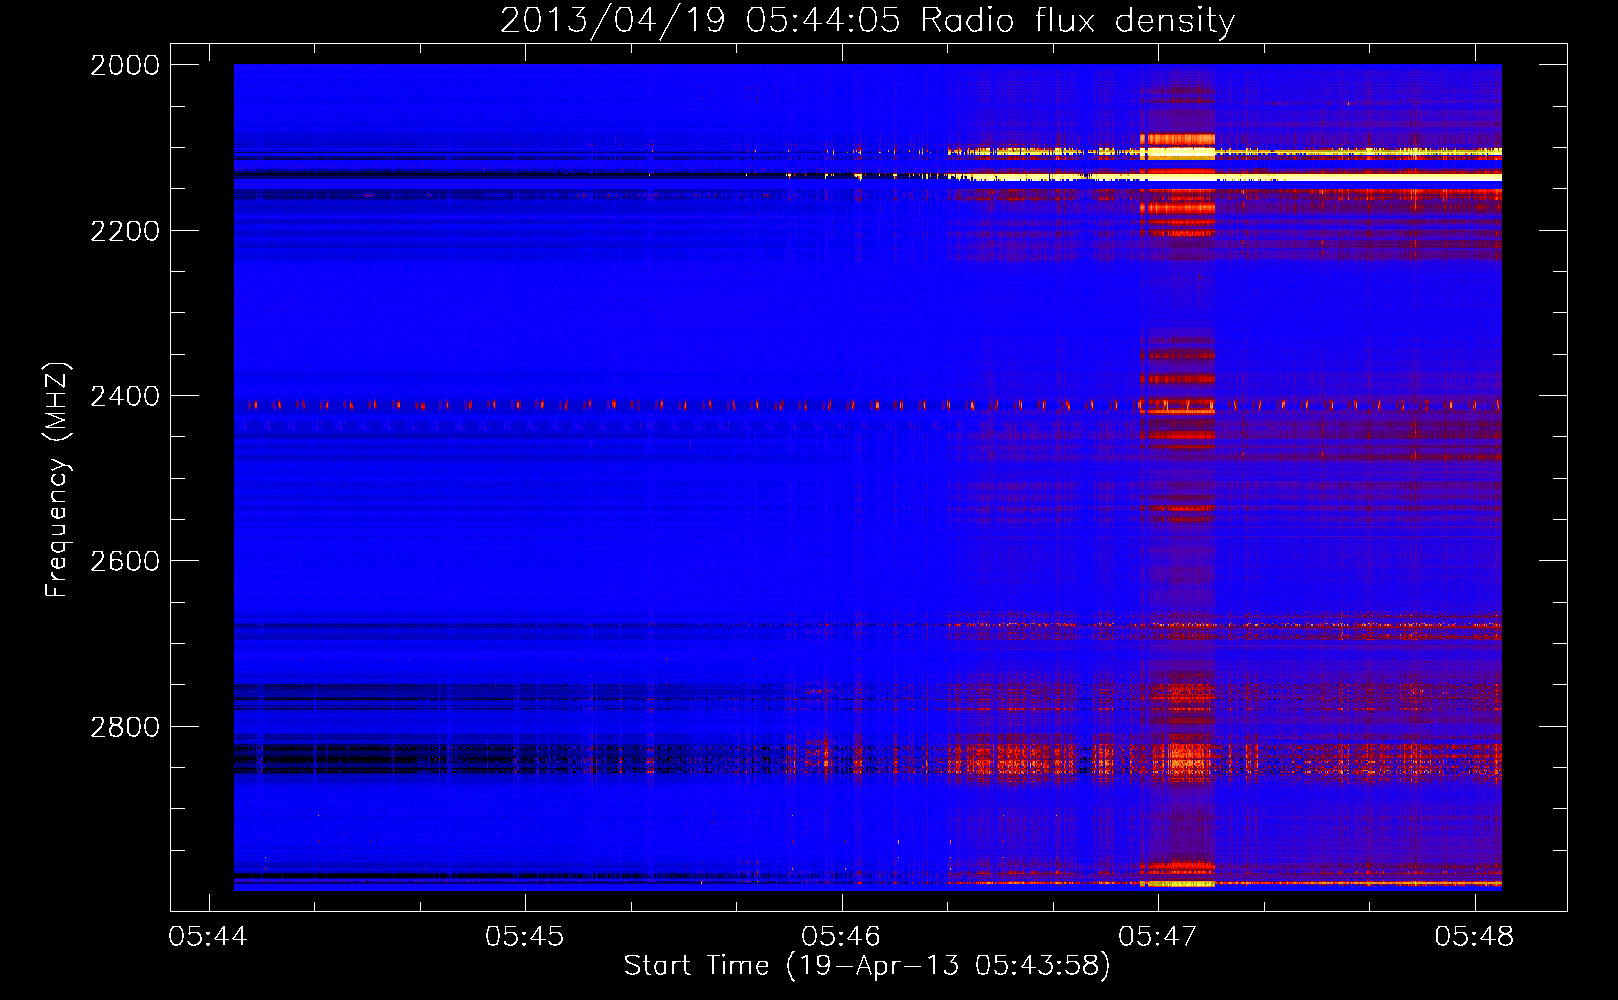The width and height of the screenshot is (1618, 1000).
Task: Click the 05:47 time tick label
Action: [x=1158, y=936]
